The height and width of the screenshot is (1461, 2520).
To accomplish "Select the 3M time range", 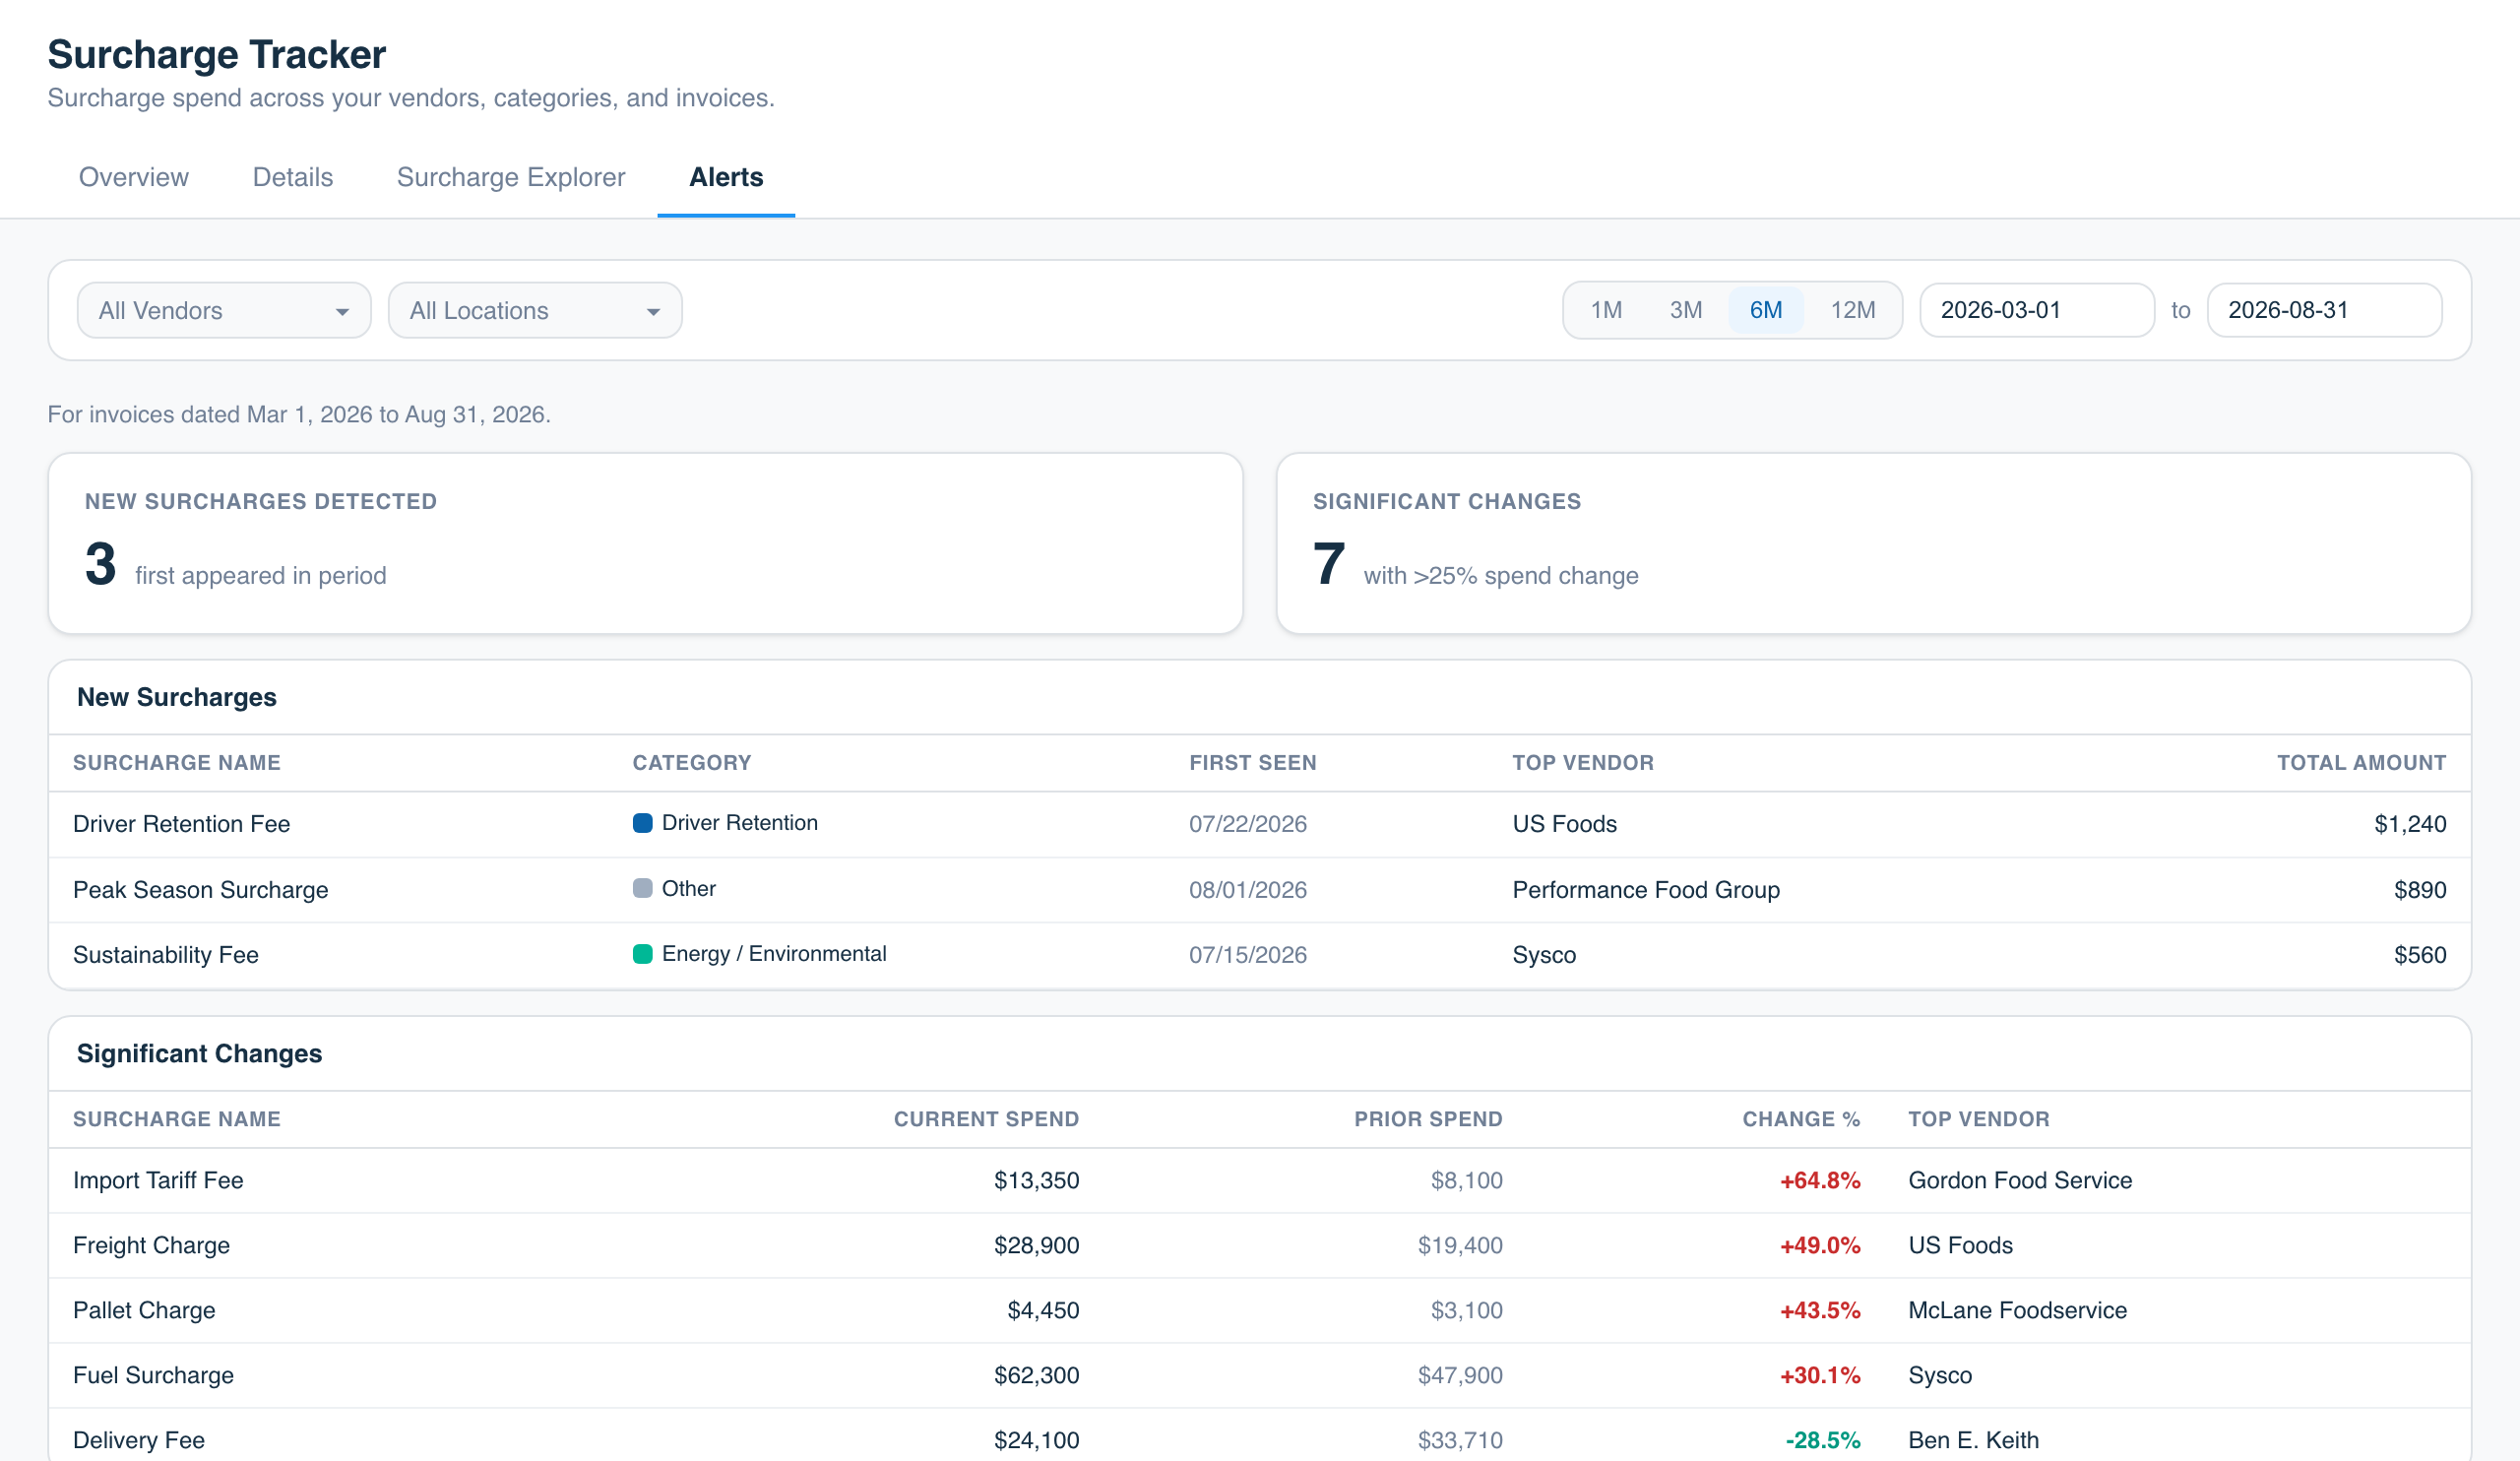I will pyautogui.click(x=1686, y=310).
